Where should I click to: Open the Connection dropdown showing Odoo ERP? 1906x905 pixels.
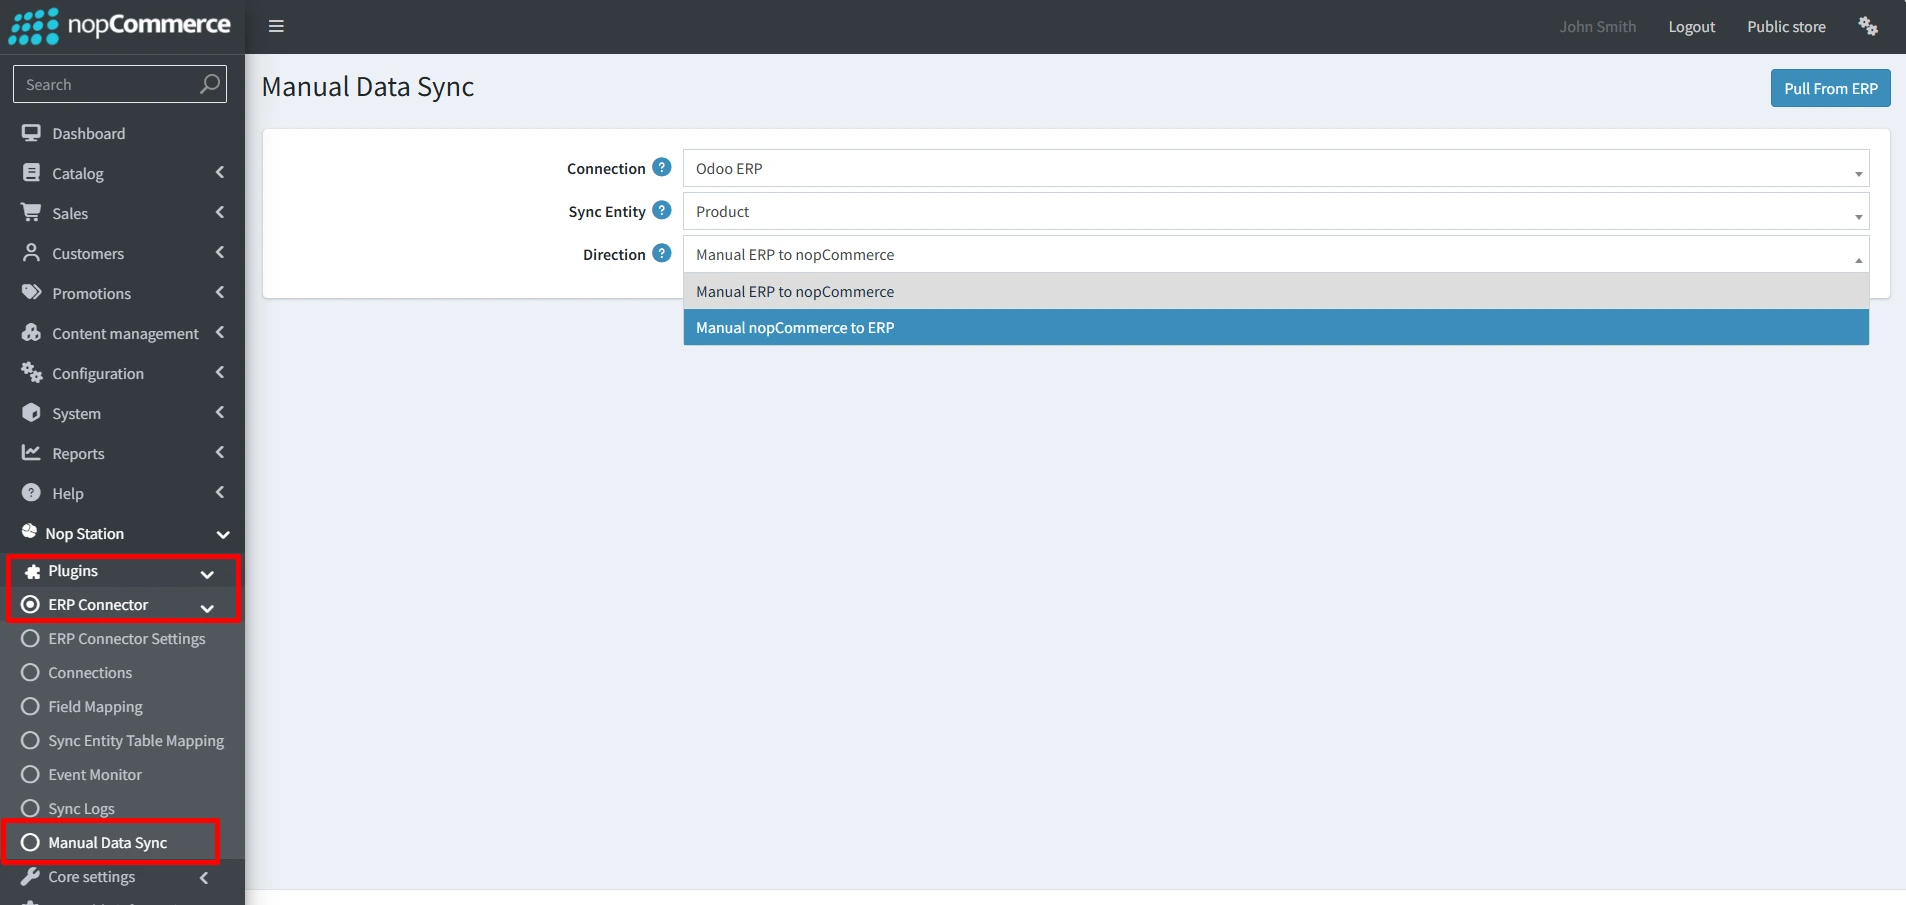(1276, 168)
